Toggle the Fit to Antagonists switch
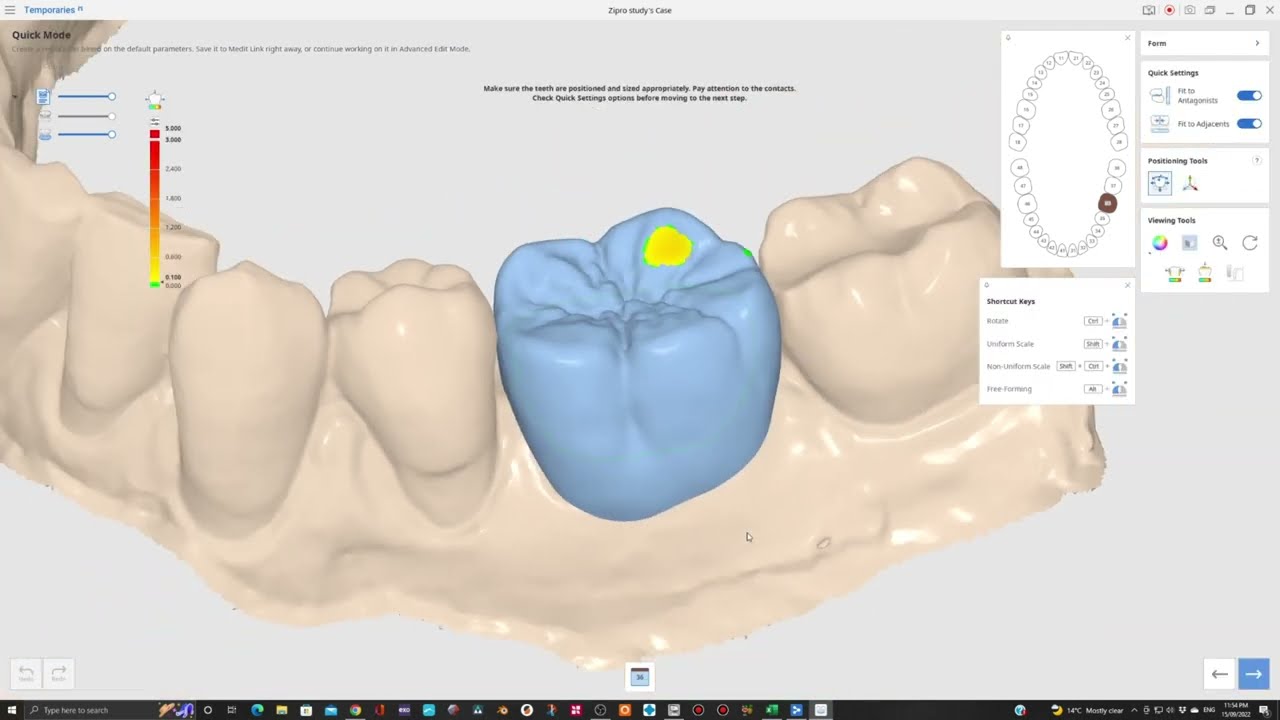Screen dimensions: 1280x720 [1249, 96]
